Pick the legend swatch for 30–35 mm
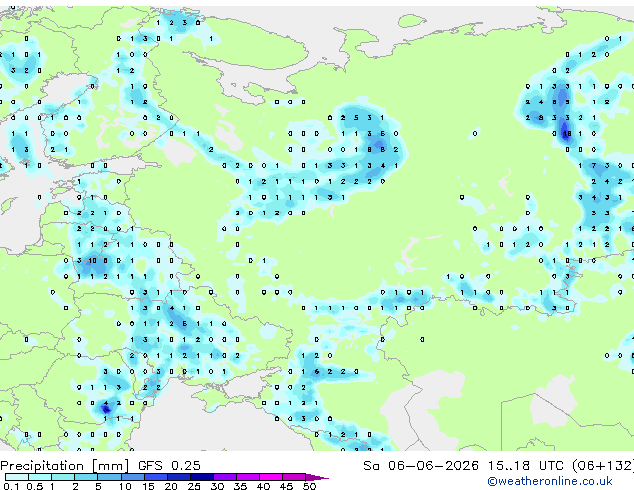Screen dimensions: 634x490 tap(225, 477)
